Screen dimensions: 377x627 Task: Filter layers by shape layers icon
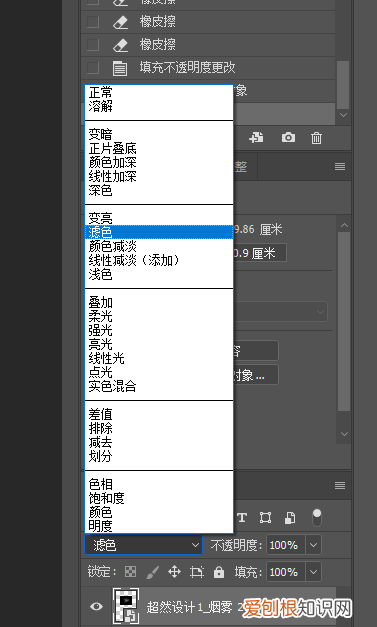coord(265,518)
